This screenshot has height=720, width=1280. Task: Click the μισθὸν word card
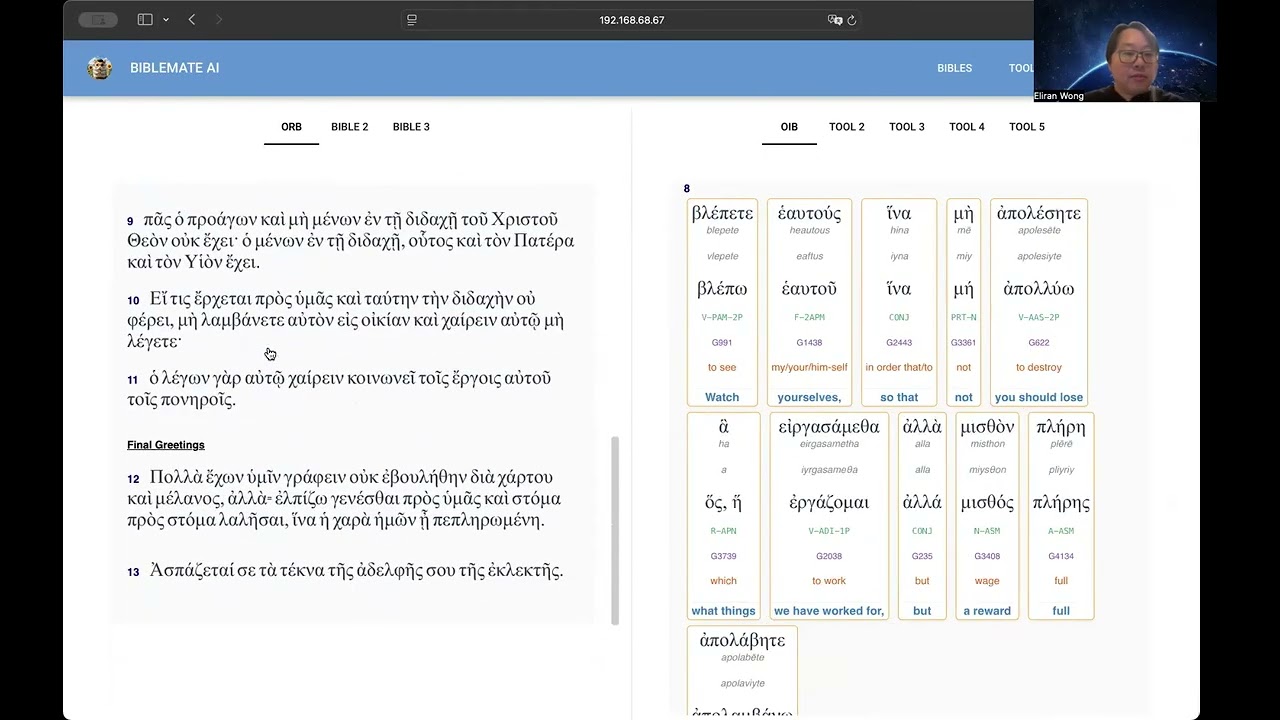pos(987,516)
